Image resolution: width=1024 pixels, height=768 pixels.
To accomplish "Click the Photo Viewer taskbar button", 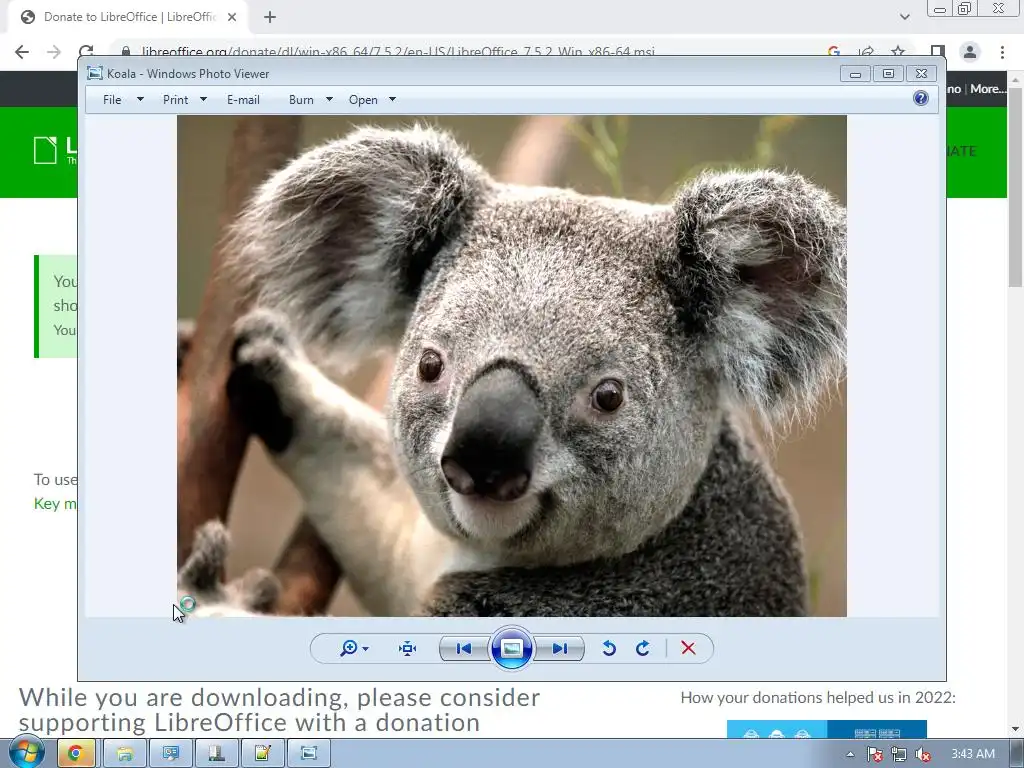I will [x=309, y=754].
